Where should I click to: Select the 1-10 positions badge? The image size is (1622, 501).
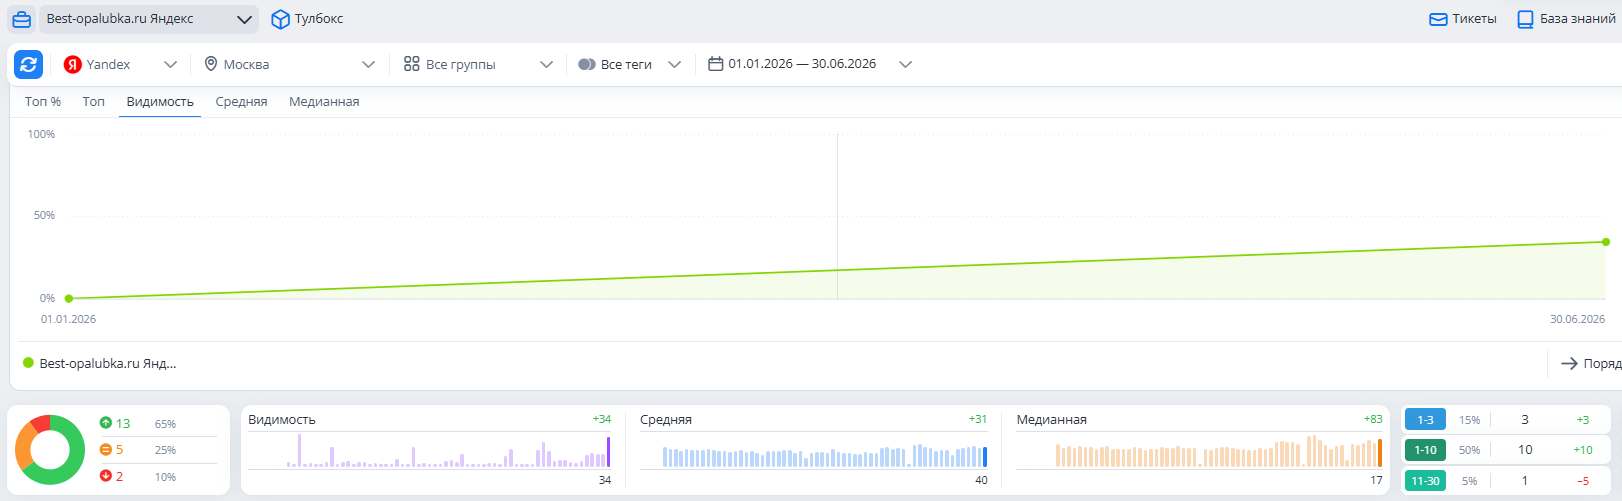[x=1425, y=450]
